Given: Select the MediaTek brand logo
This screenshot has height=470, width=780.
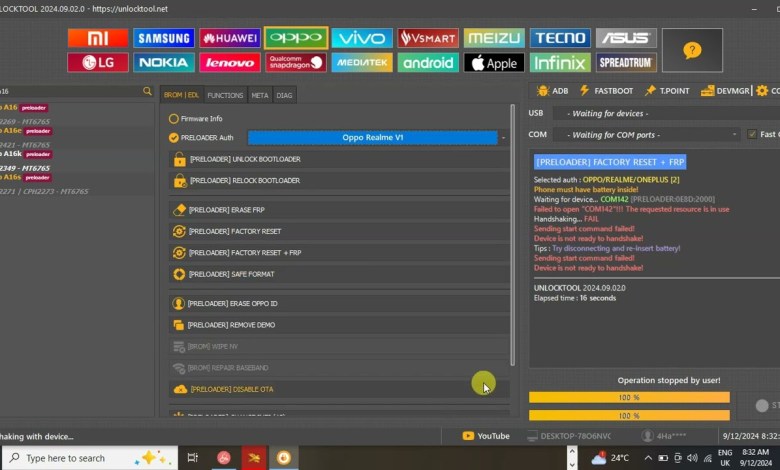Looking at the screenshot, I should click(362, 63).
